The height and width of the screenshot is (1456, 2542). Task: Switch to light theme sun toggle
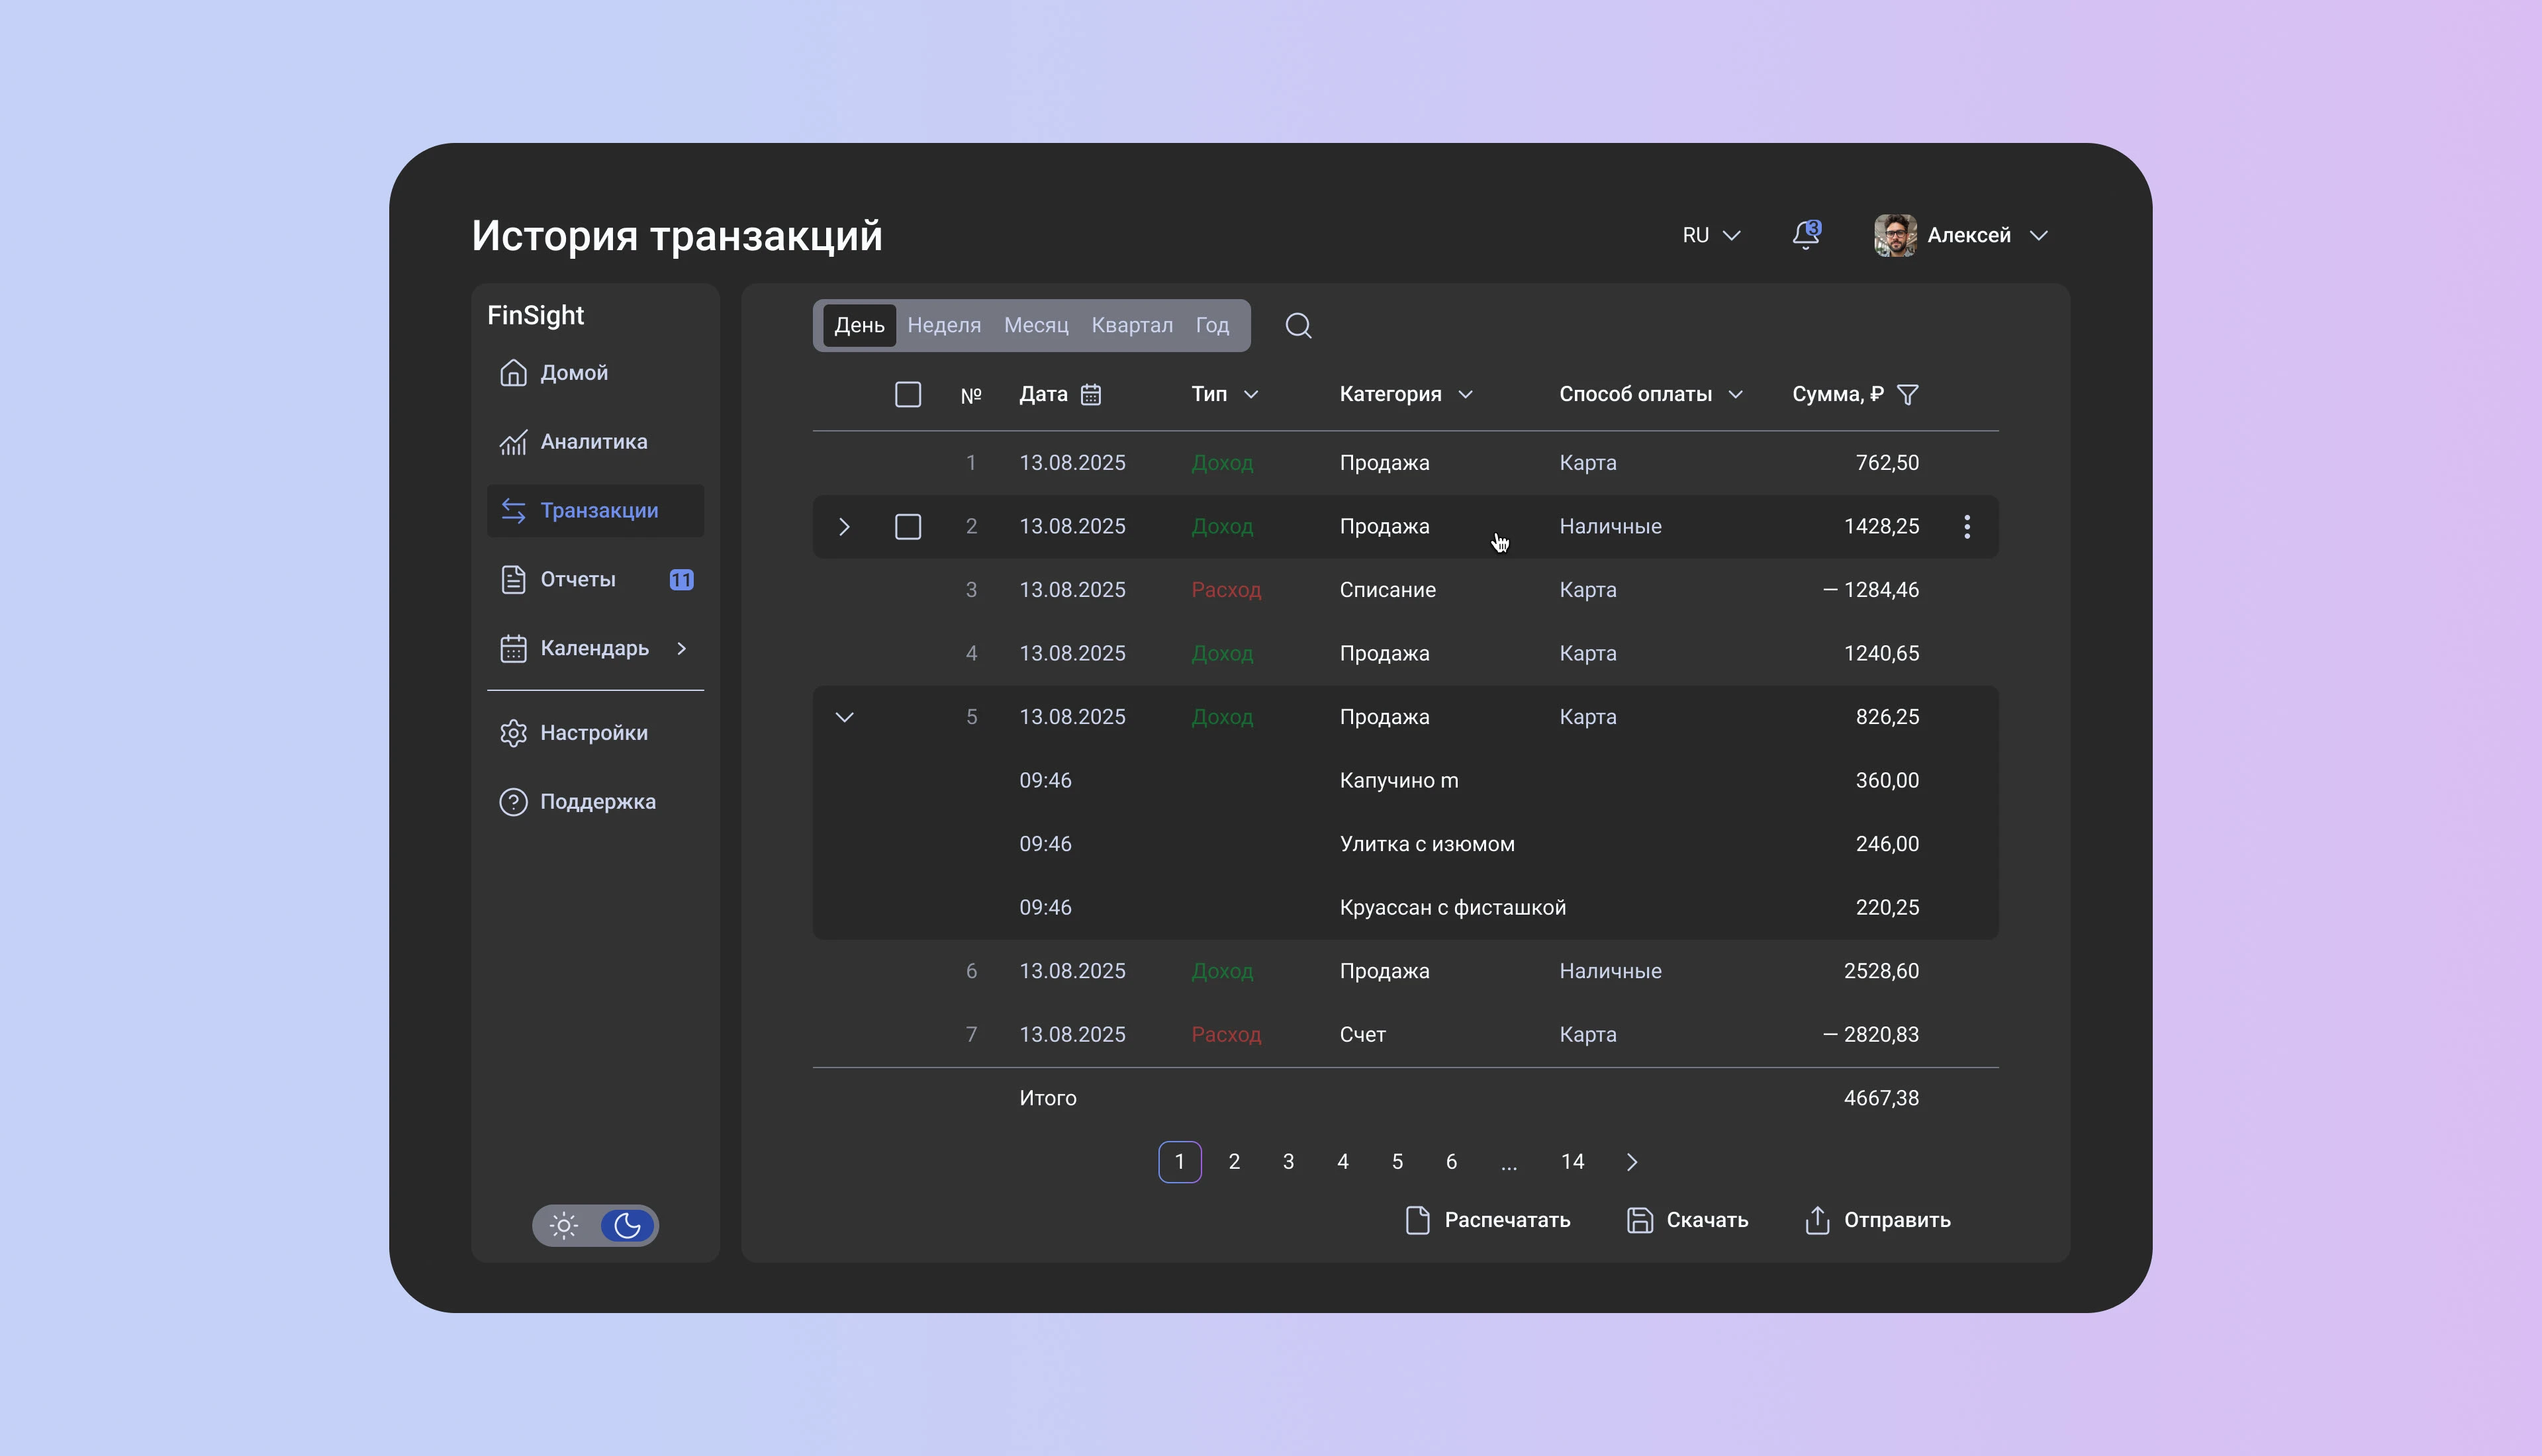(x=564, y=1226)
